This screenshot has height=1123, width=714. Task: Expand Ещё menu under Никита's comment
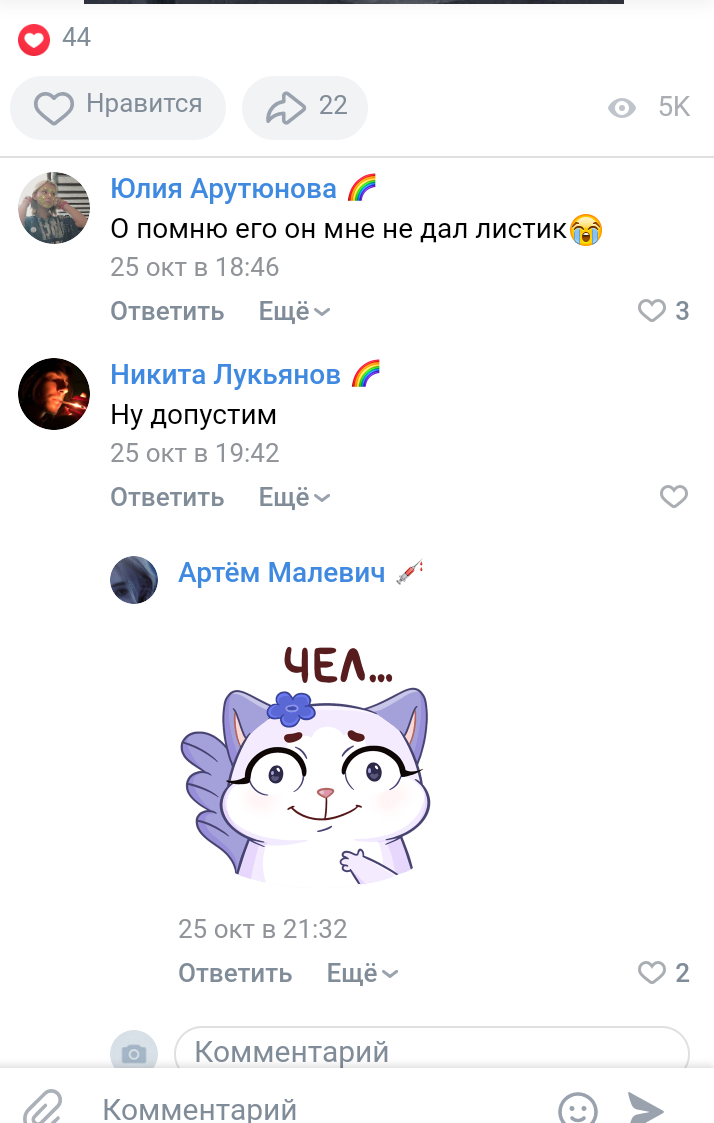coord(294,497)
